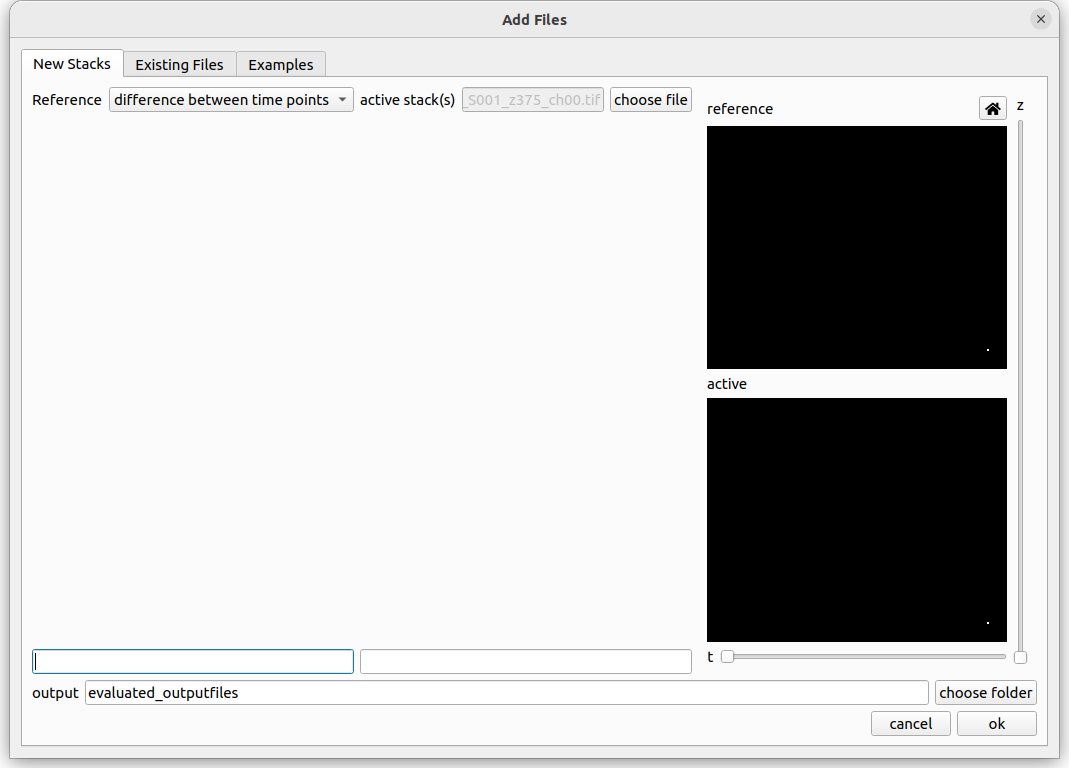Switch to the Existing Files tab
The width and height of the screenshot is (1069, 768).
(179, 64)
